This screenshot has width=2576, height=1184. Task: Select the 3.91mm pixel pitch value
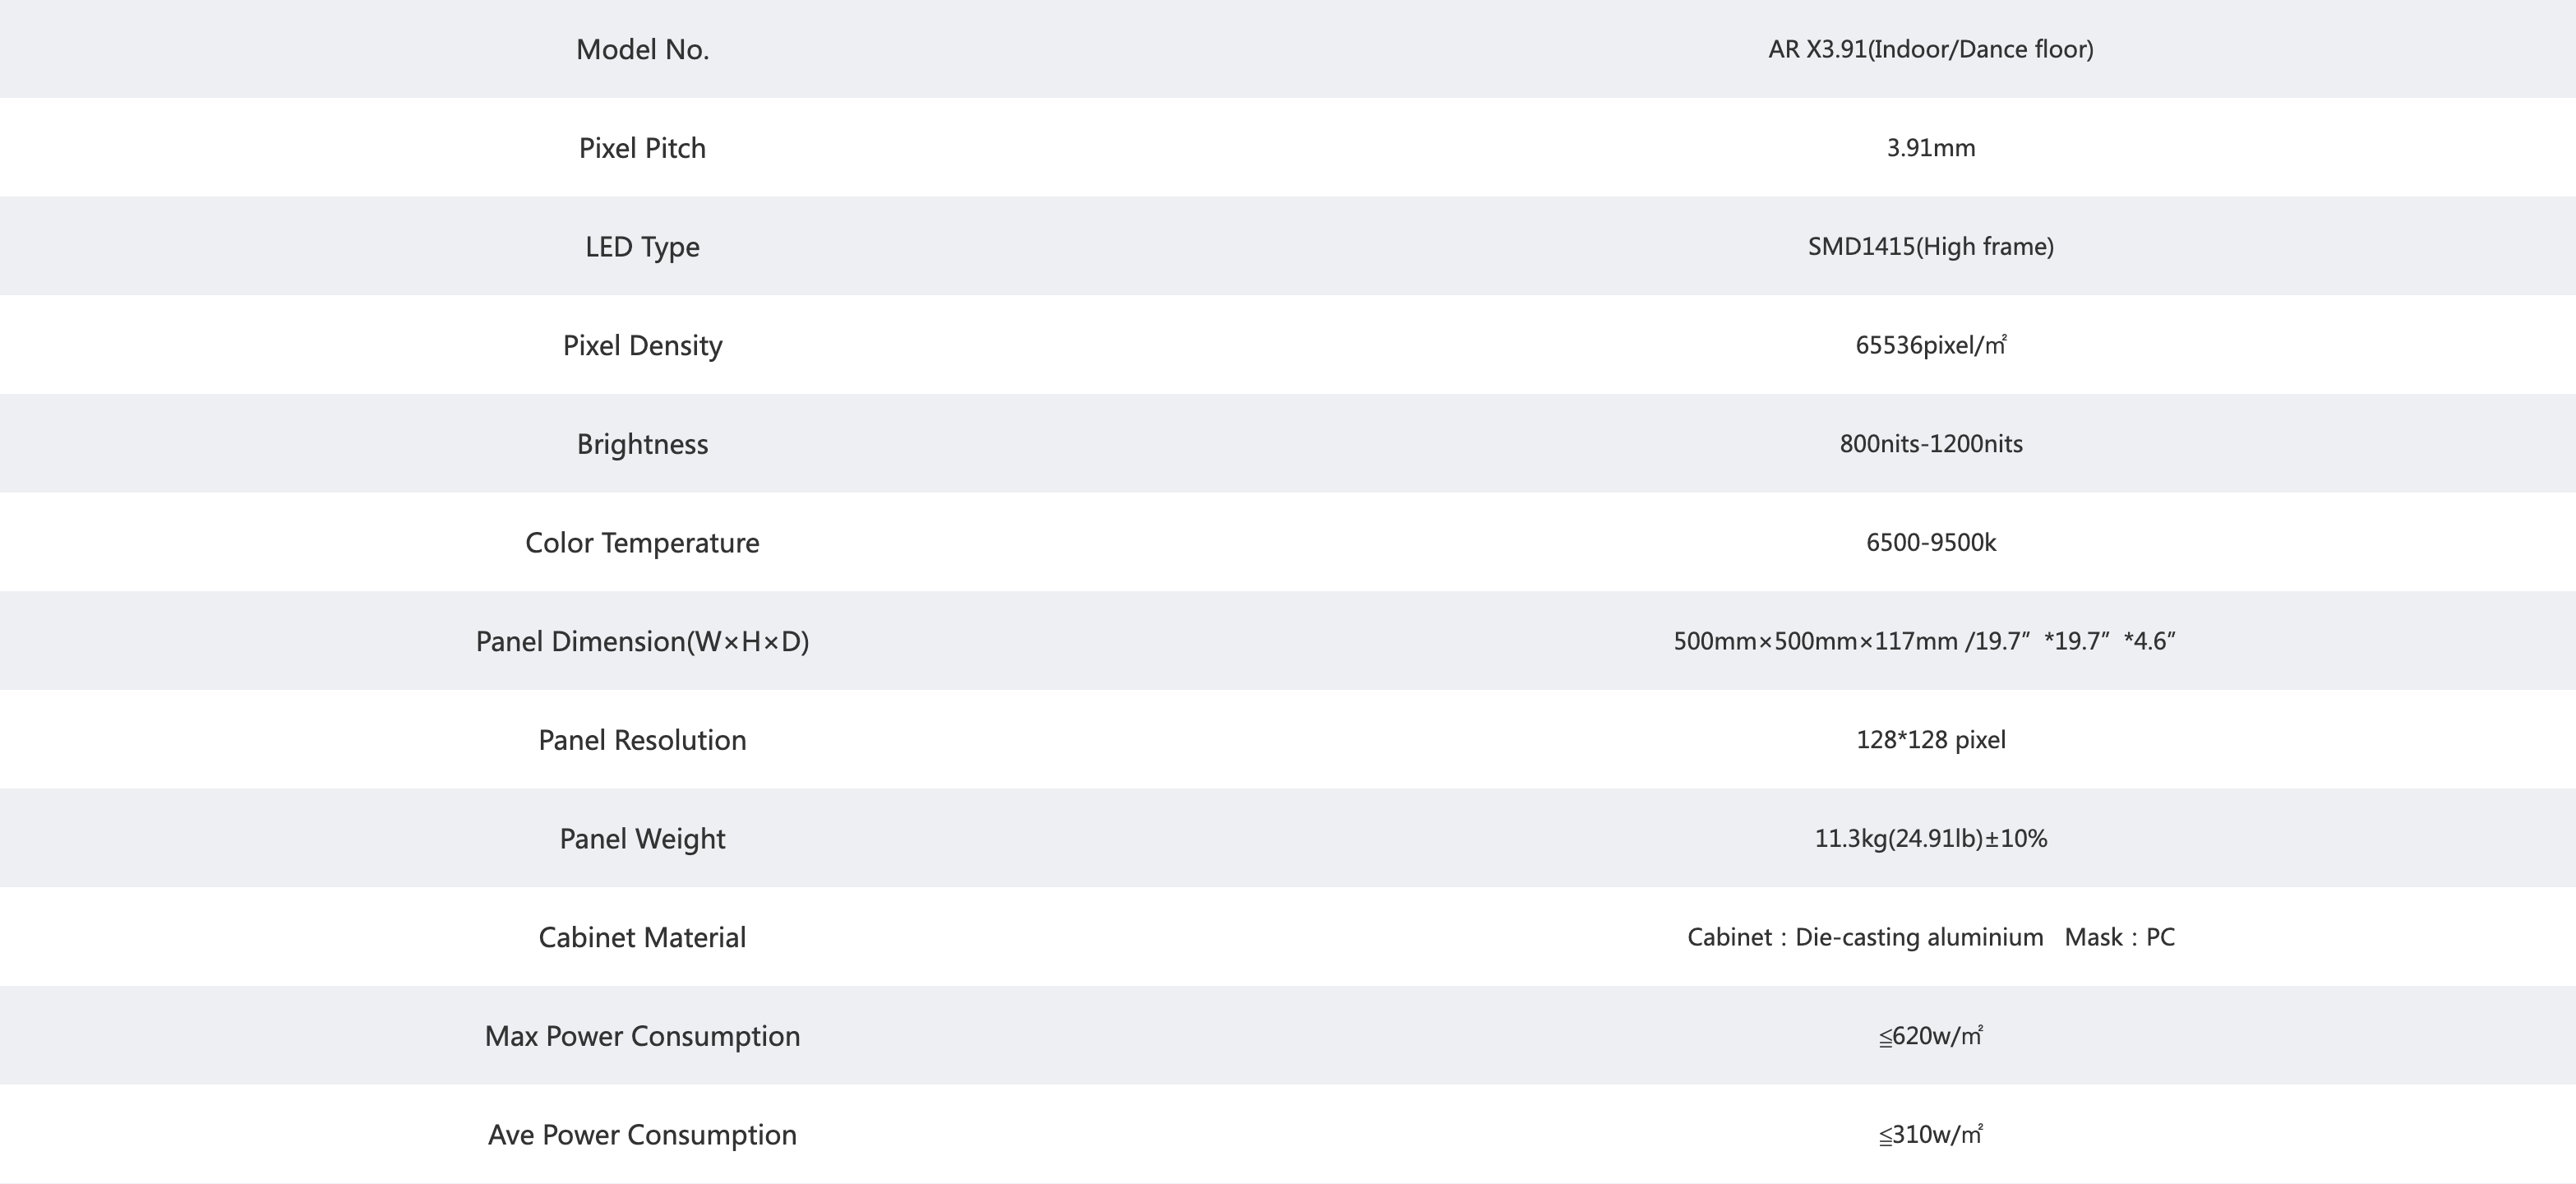1930,148
